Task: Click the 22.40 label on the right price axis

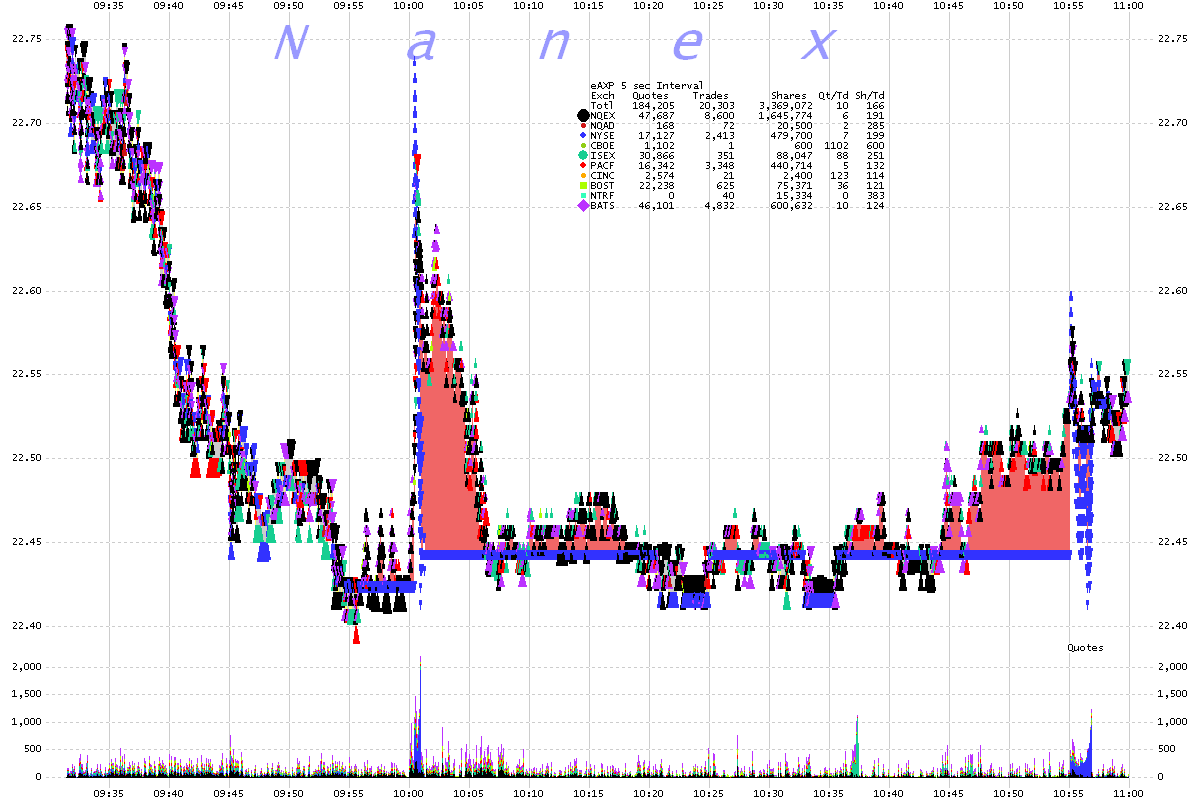Action: coord(1171,626)
